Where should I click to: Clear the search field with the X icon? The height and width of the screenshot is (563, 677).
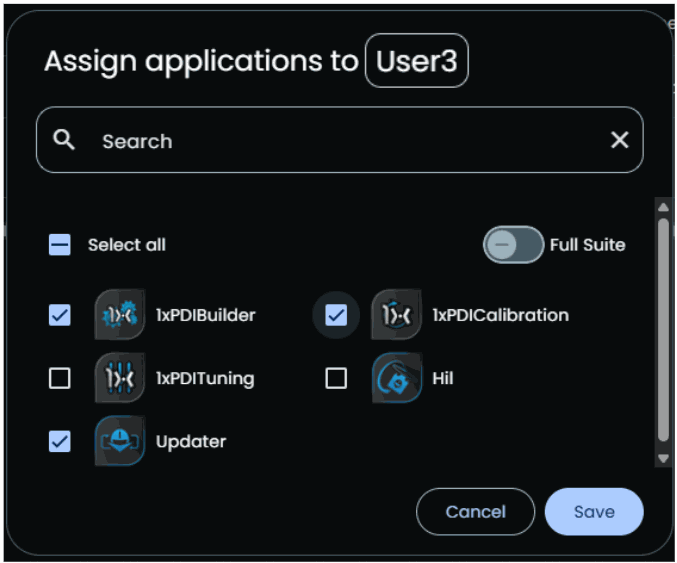click(x=620, y=140)
